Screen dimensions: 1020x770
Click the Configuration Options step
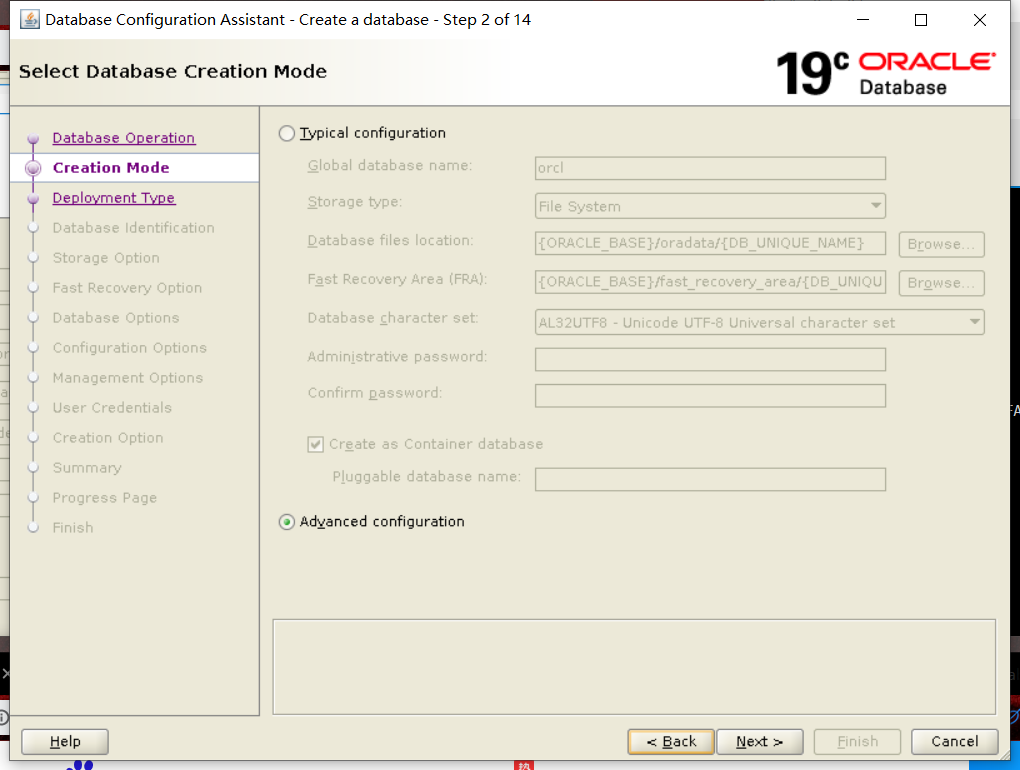(129, 347)
